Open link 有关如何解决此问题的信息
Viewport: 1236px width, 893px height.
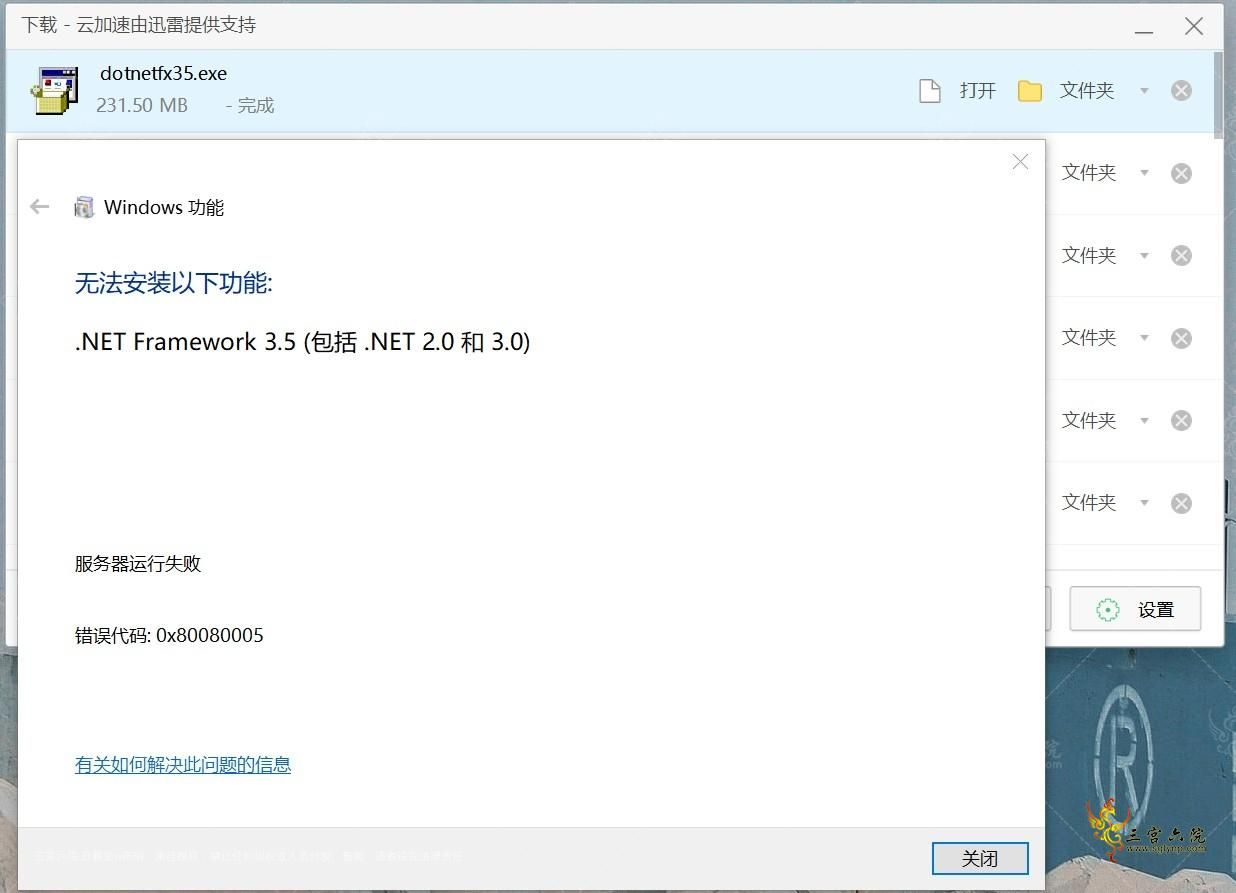183,765
